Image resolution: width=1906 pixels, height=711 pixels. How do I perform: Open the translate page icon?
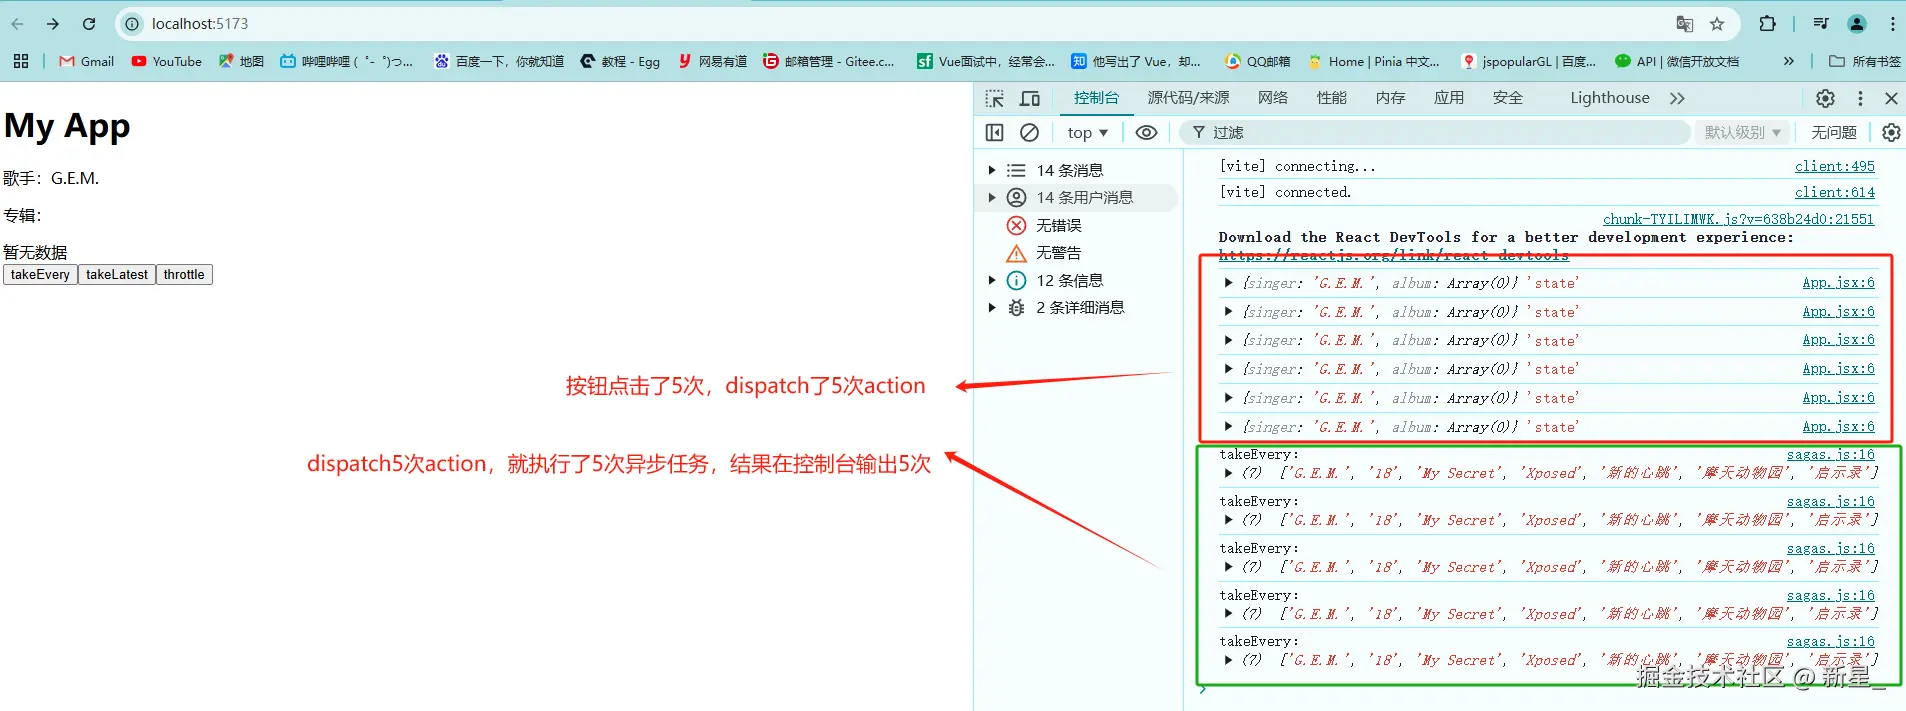(1685, 24)
